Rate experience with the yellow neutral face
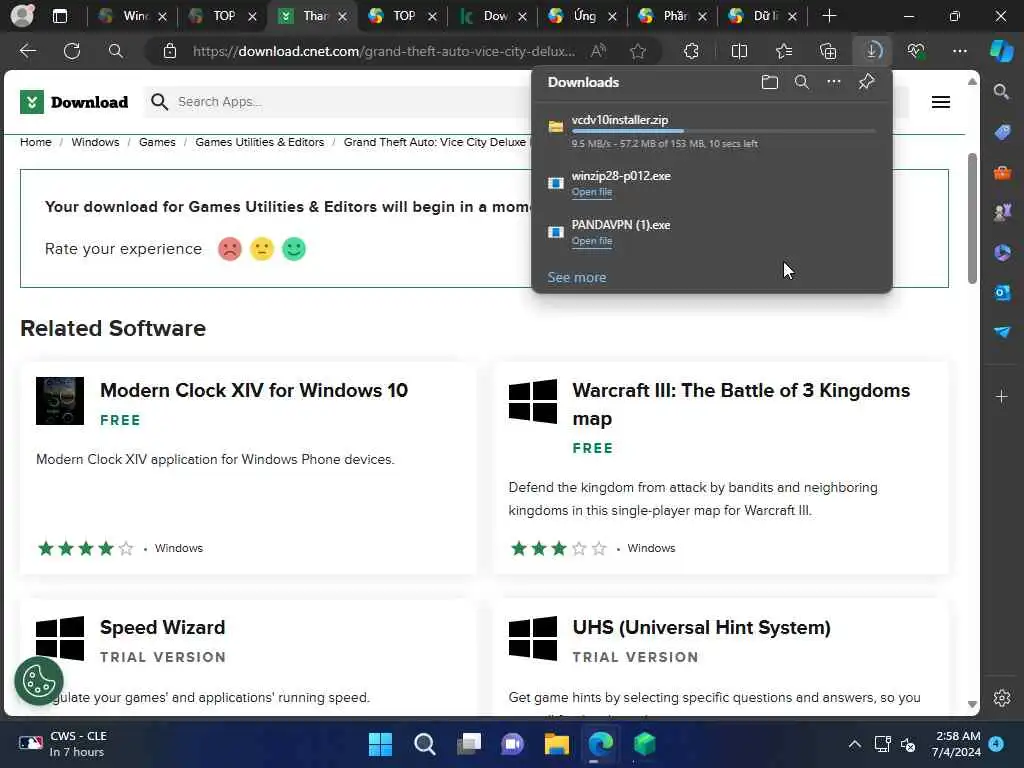This screenshot has width=1024, height=768. (262, 249)
